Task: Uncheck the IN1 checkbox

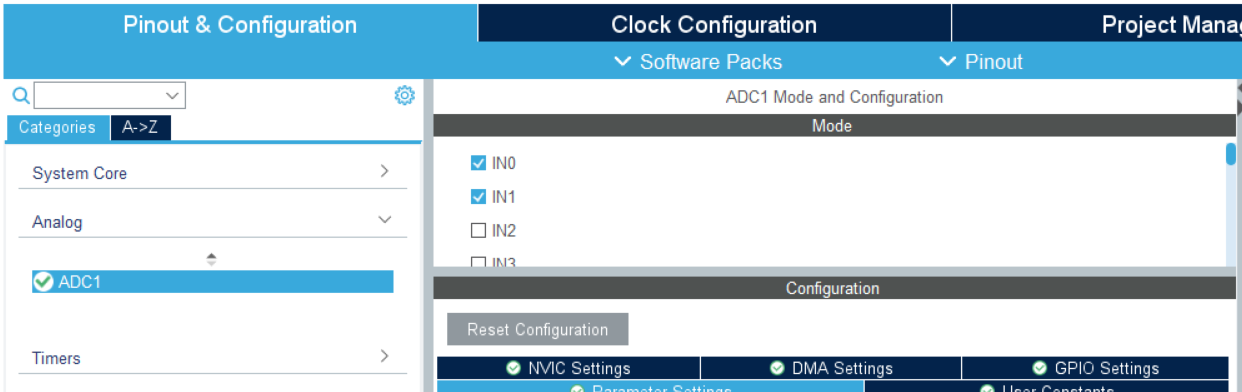Action: coord(478,197)
